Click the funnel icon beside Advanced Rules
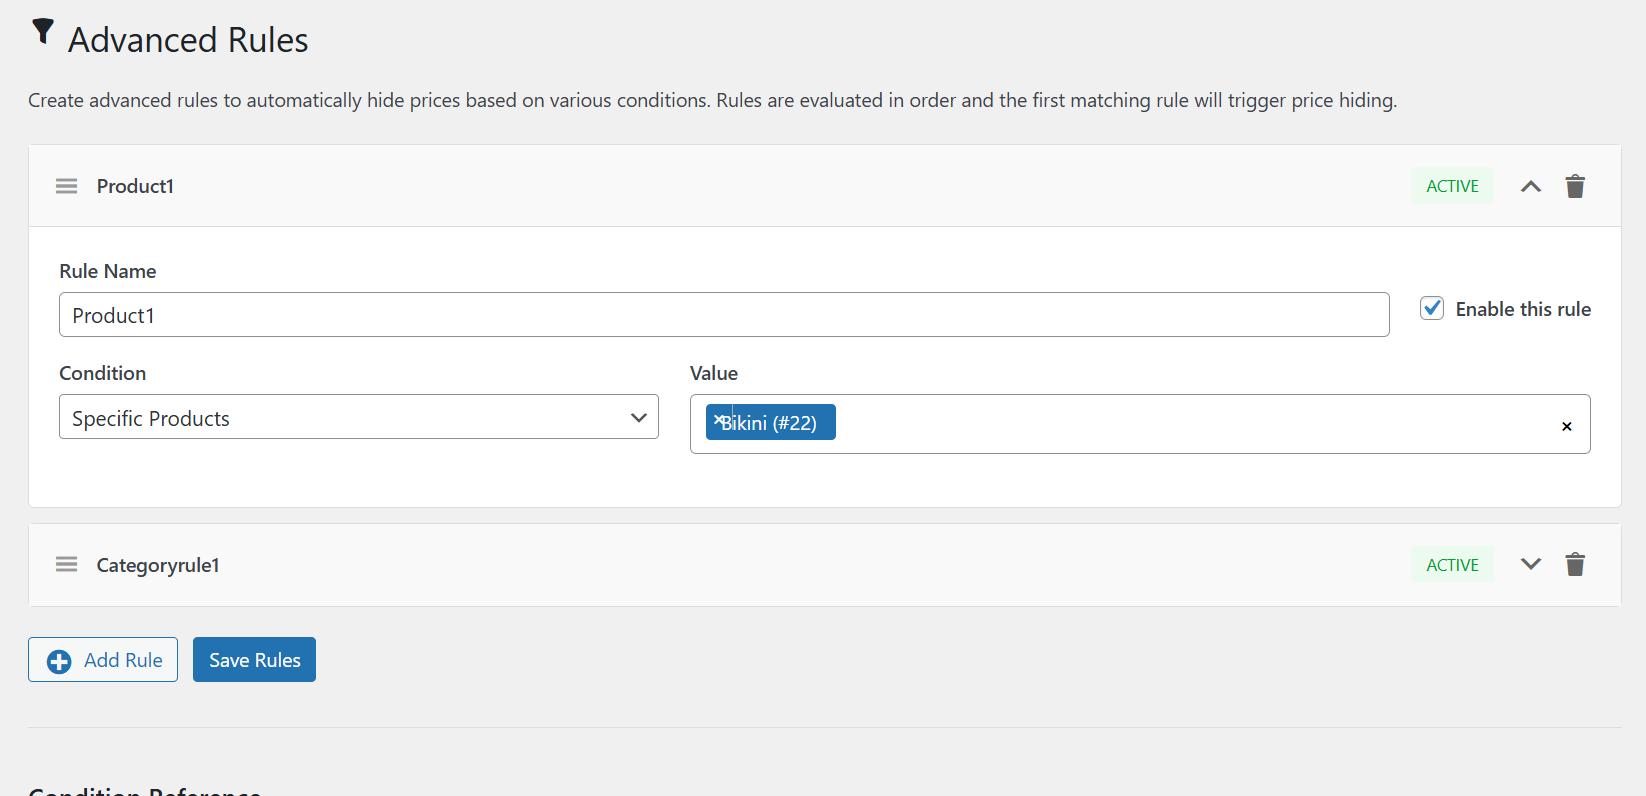This screenshot has width=1646, height=796. pos(43,32)
